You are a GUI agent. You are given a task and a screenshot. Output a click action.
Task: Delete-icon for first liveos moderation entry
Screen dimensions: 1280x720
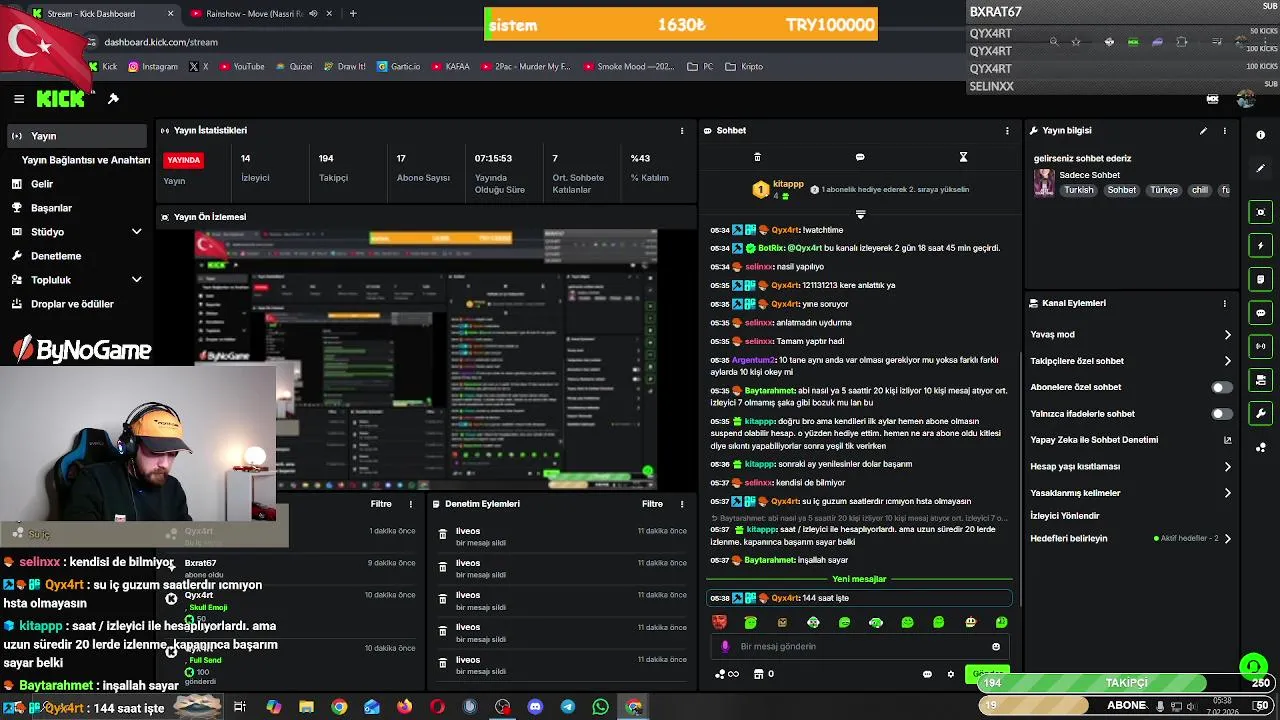[442, 536]
